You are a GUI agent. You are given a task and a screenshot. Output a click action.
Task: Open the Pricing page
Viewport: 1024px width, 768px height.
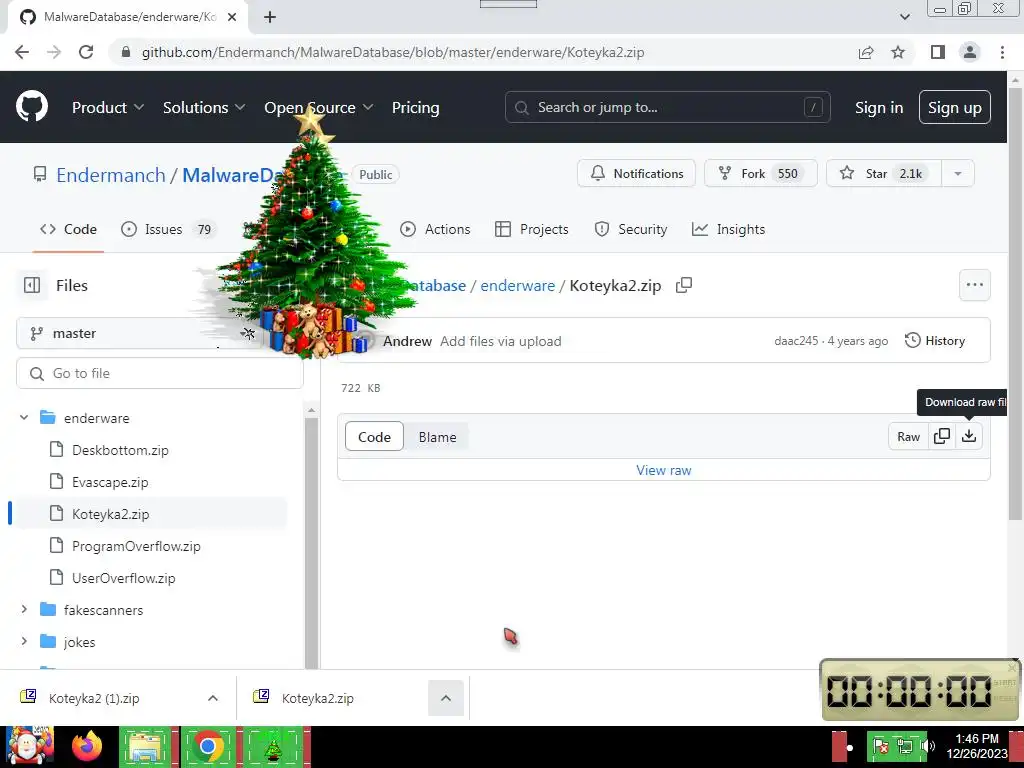click(415, 108)
